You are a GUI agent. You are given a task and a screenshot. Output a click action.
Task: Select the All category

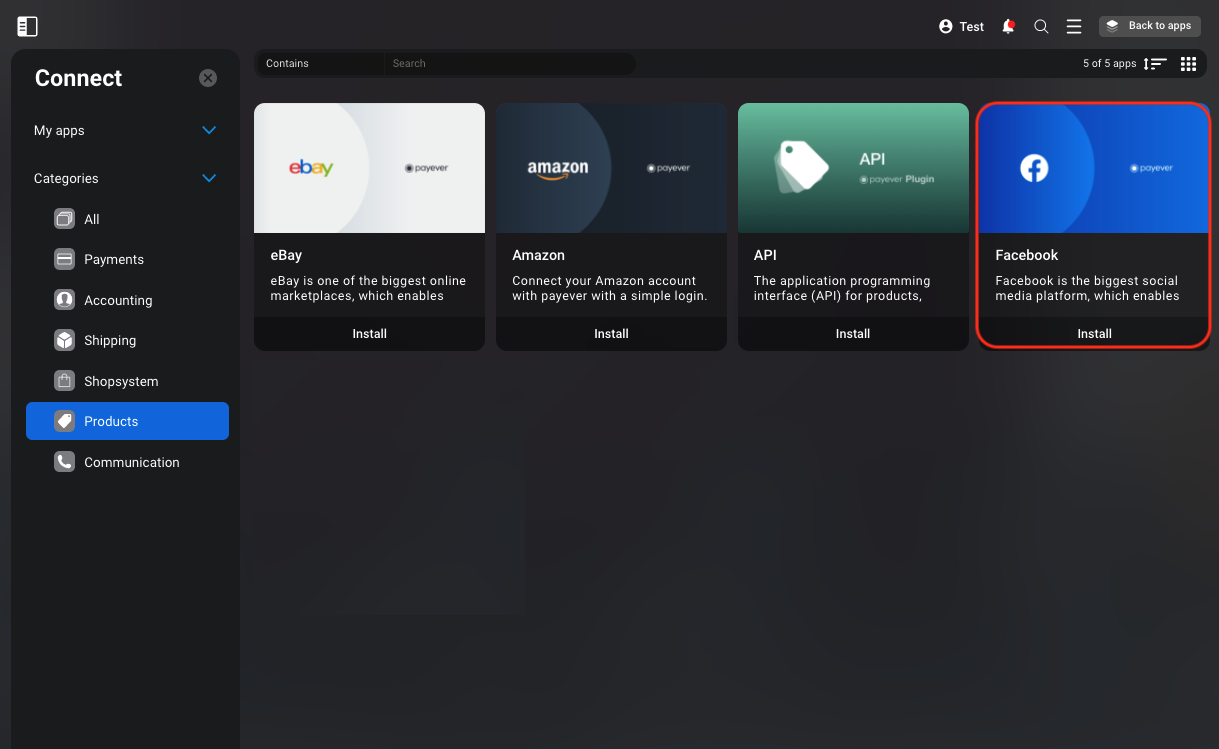(127, 219)
